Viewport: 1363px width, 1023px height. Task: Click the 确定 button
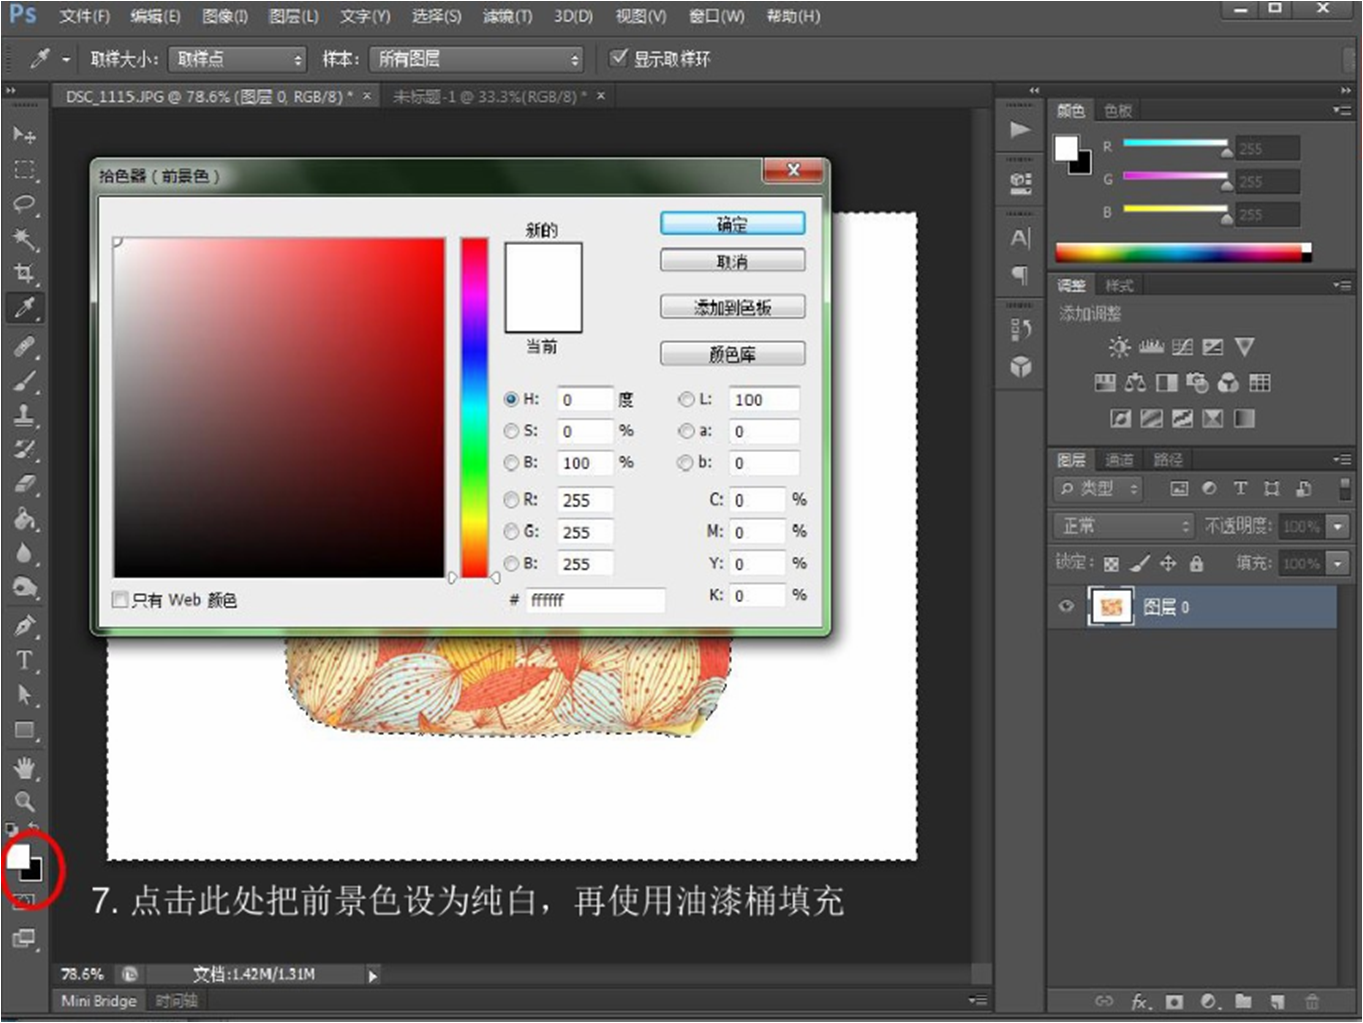732,224
